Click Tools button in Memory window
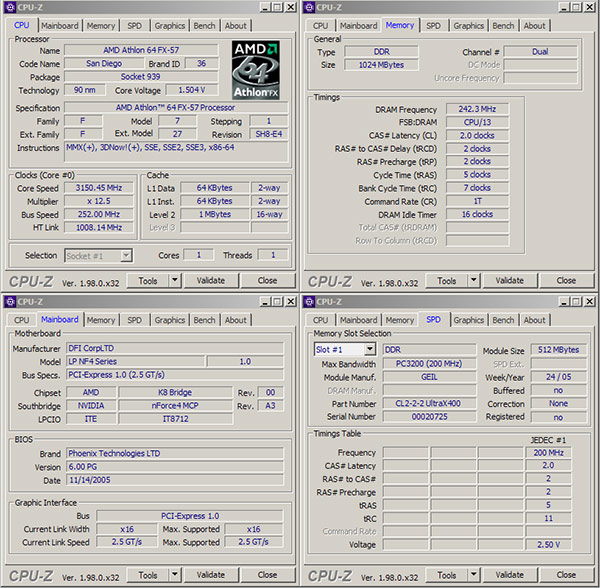 coord(447,280)
